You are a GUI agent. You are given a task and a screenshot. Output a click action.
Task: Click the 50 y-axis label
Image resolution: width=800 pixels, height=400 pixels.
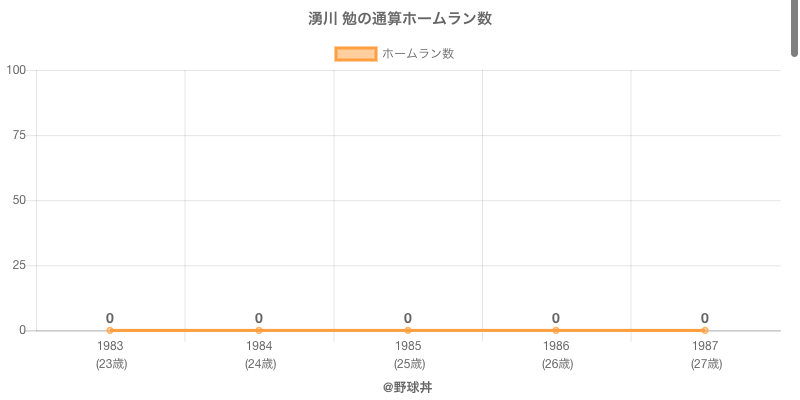point(19,200)
